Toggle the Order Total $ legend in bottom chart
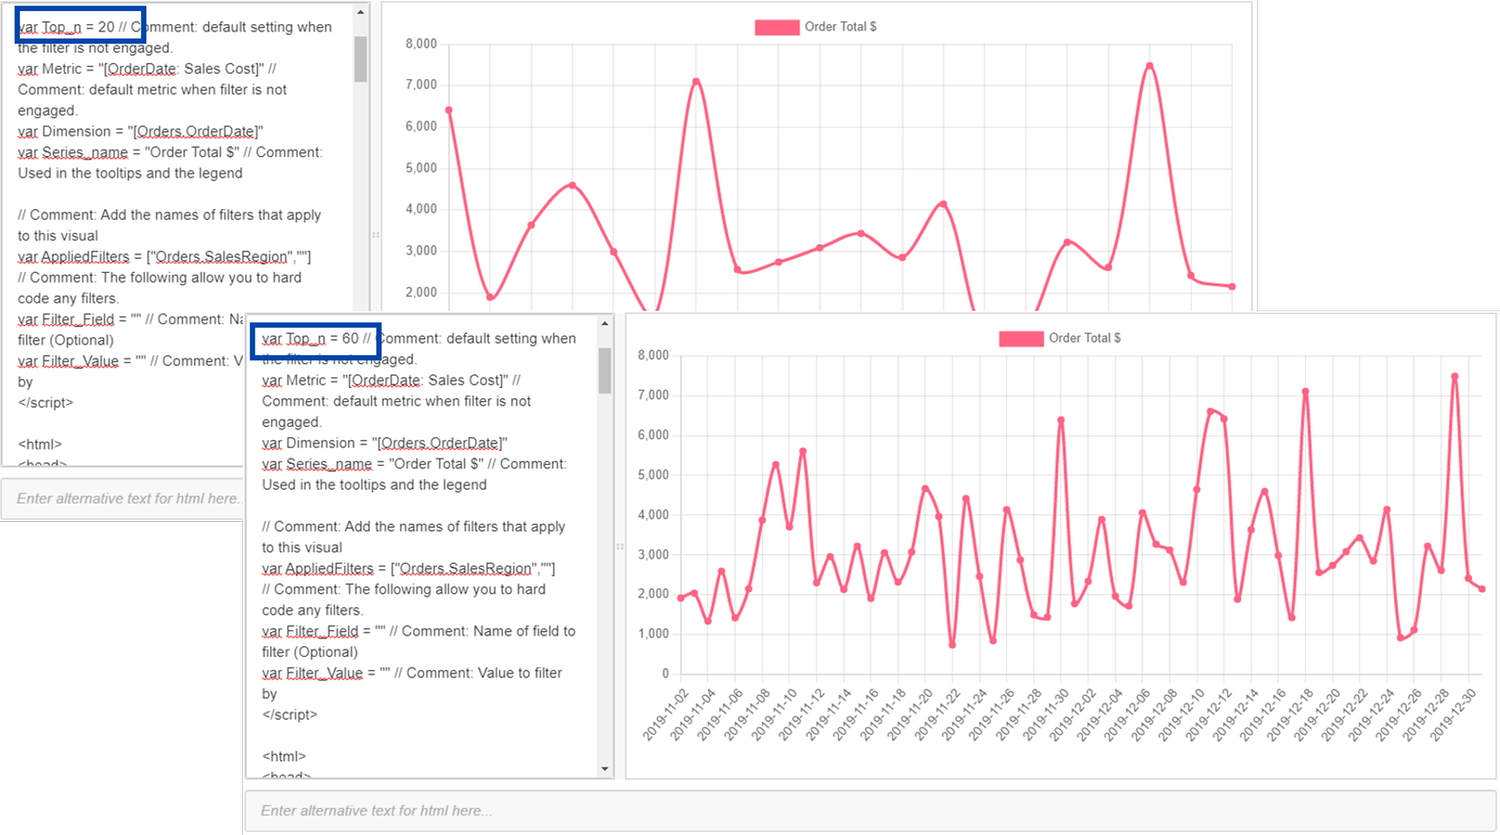Image resolution: width=1500 pixels, height=835 pixels. click(1086, 338)
